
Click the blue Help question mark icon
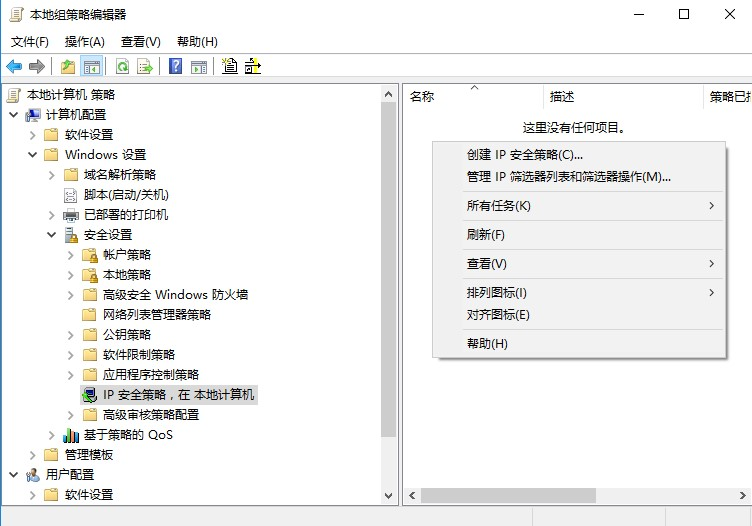(x=176, y=66)
